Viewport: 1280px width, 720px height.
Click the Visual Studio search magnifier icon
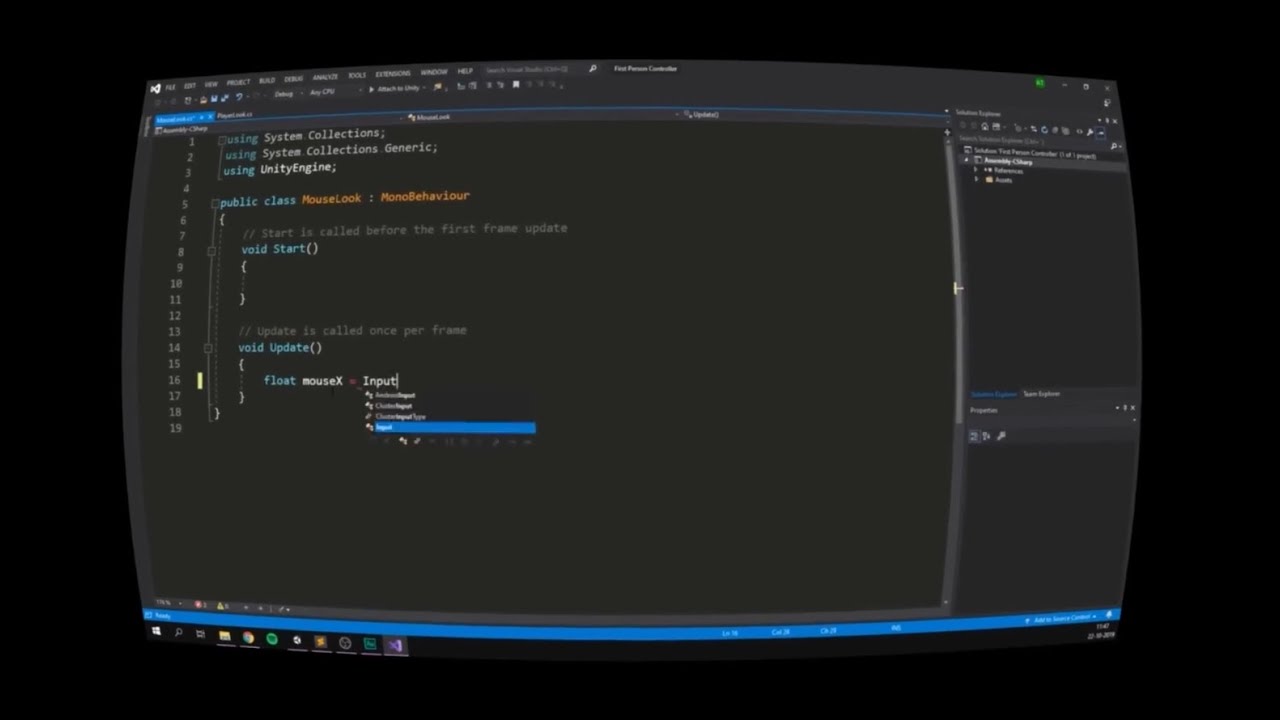pyautogui.click(x=592, y=68)
